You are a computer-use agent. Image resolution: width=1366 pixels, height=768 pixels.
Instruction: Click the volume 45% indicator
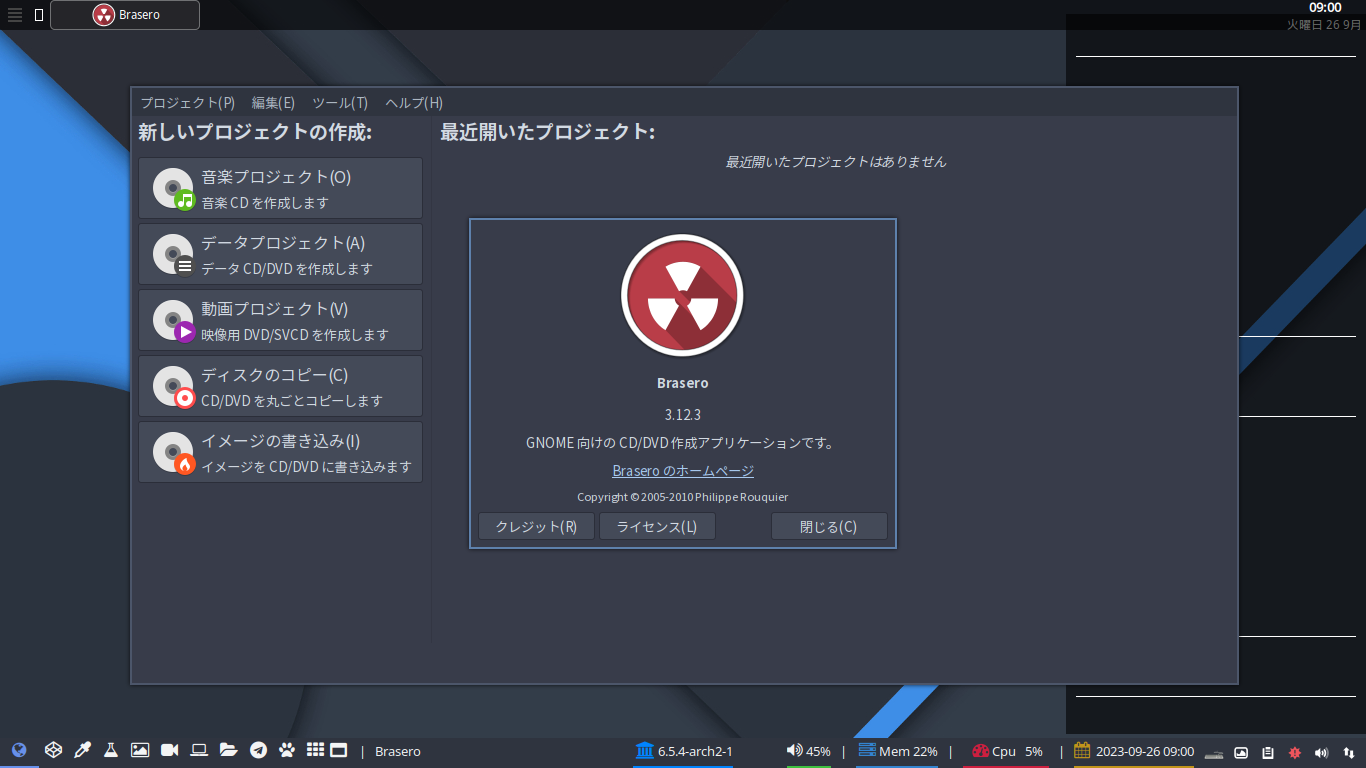[x=808, y=751]
